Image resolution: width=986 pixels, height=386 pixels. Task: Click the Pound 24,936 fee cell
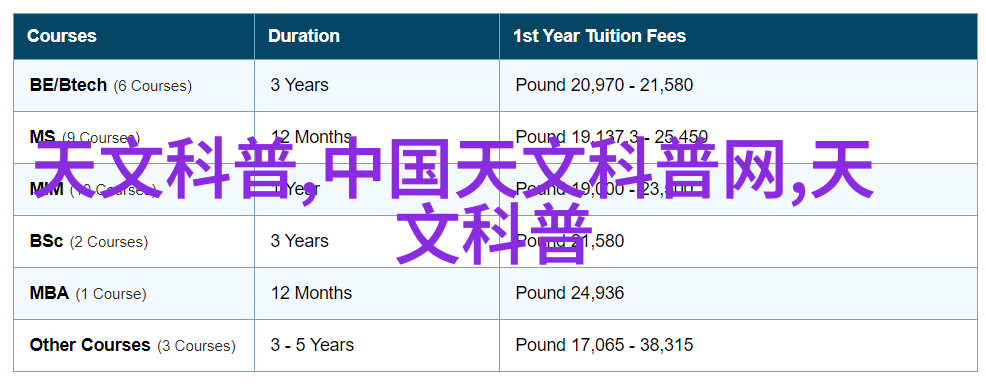tap(736, 294)
